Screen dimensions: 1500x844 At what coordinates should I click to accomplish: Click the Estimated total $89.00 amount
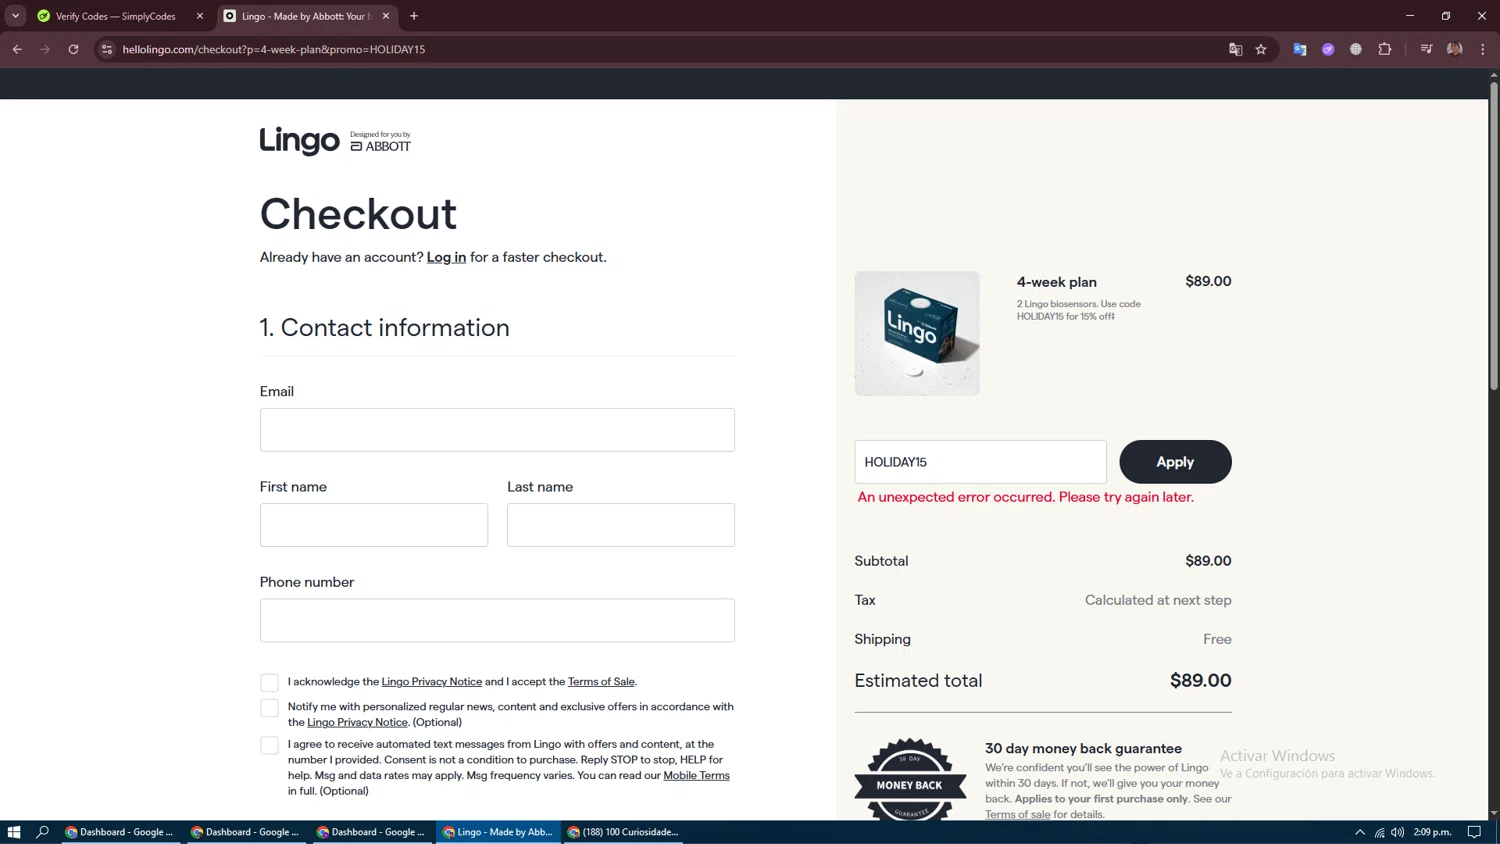(1201, 680)
